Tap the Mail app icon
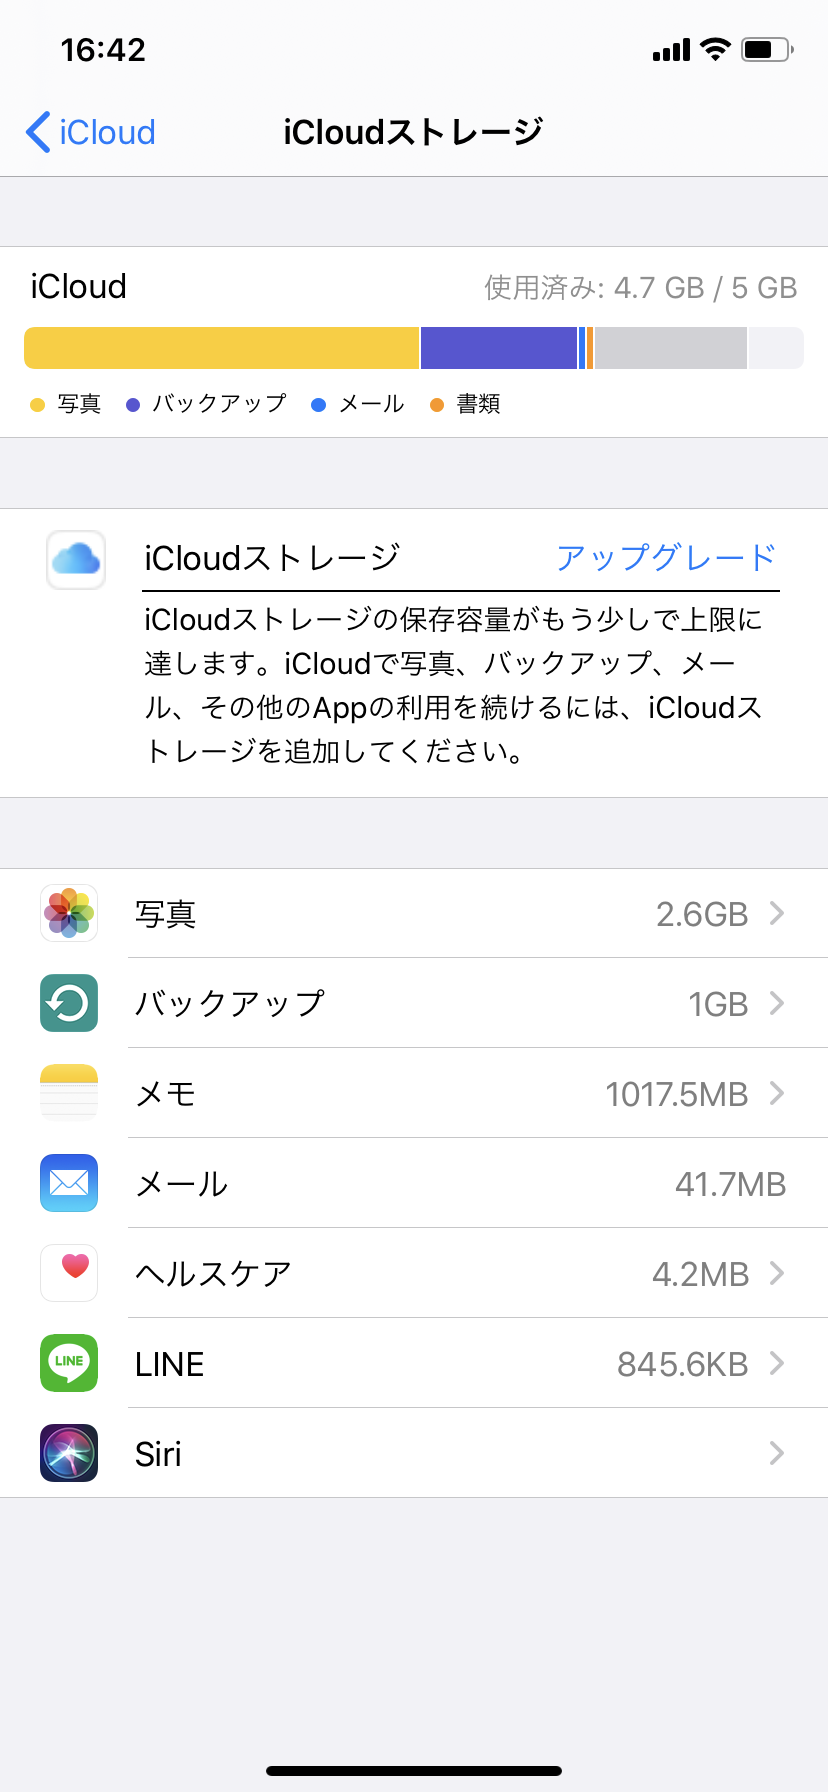The image size is (828, 1792). point(69,1183)
